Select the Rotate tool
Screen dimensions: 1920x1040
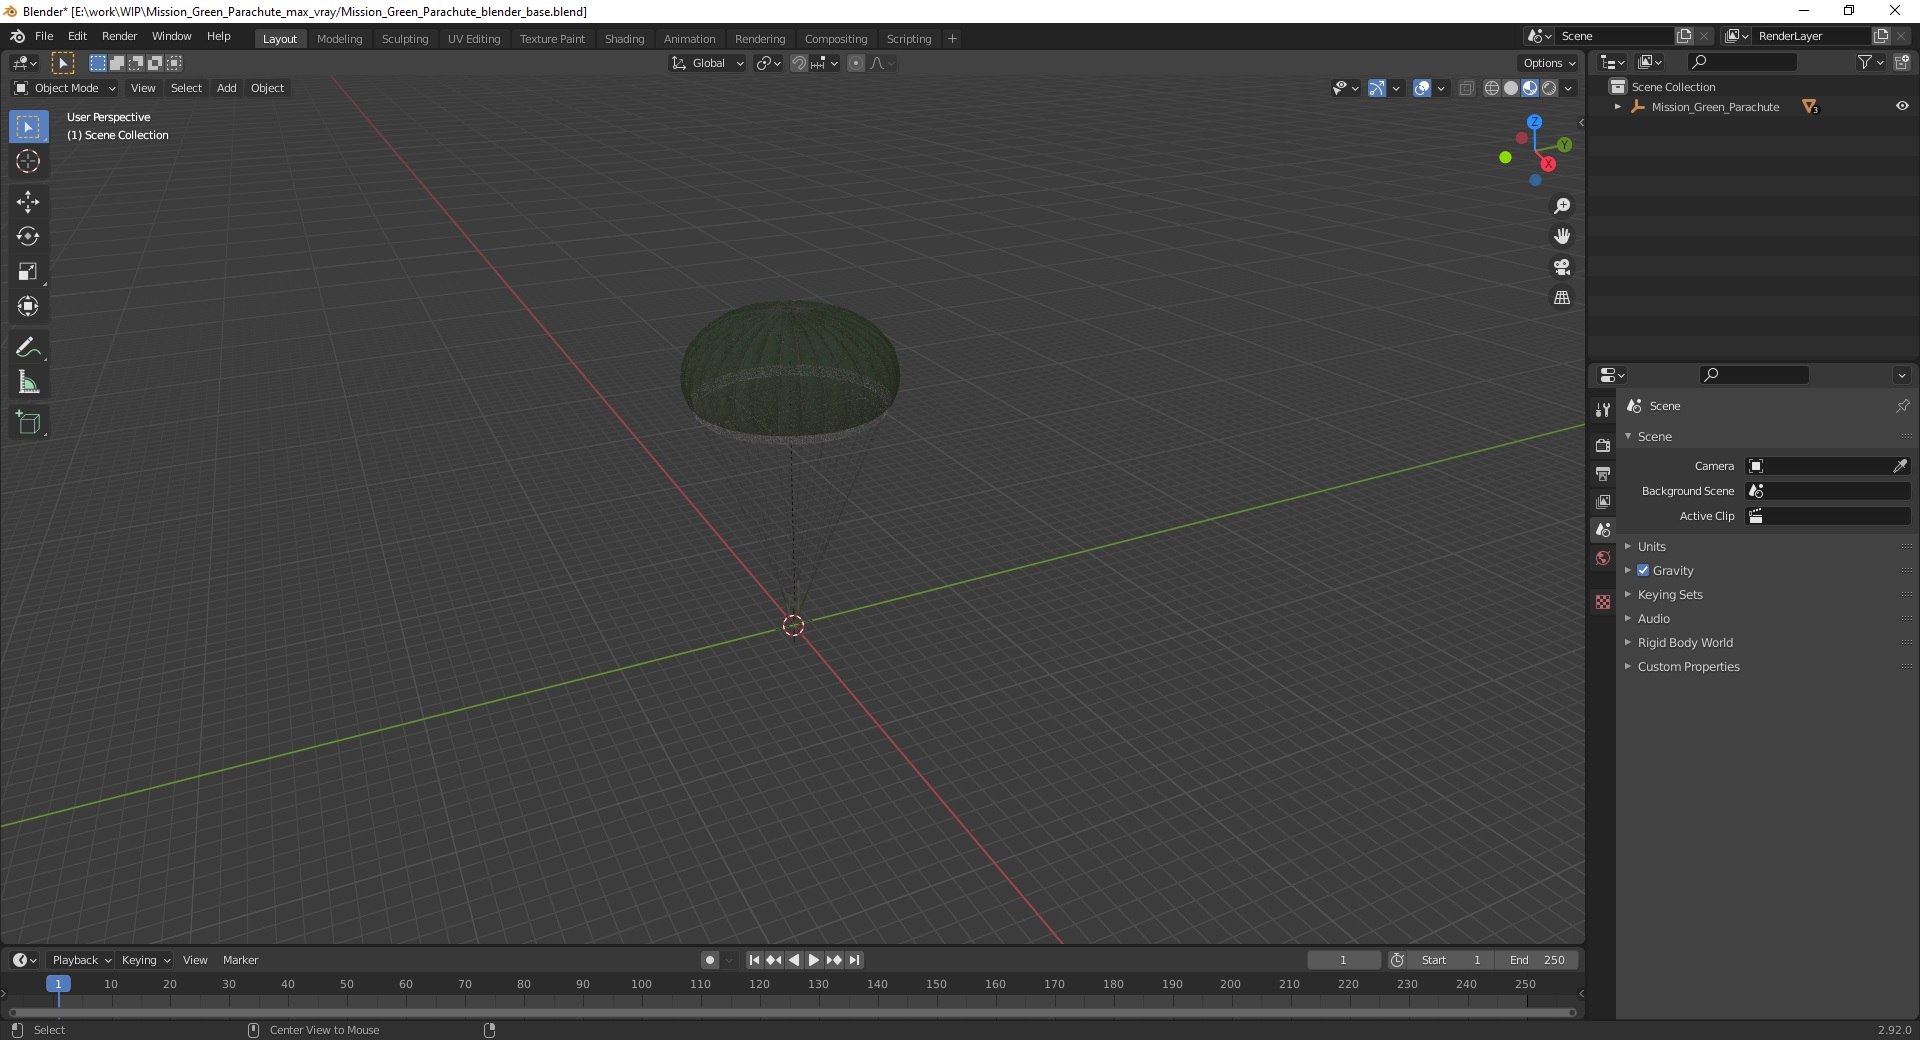point(28,237)
